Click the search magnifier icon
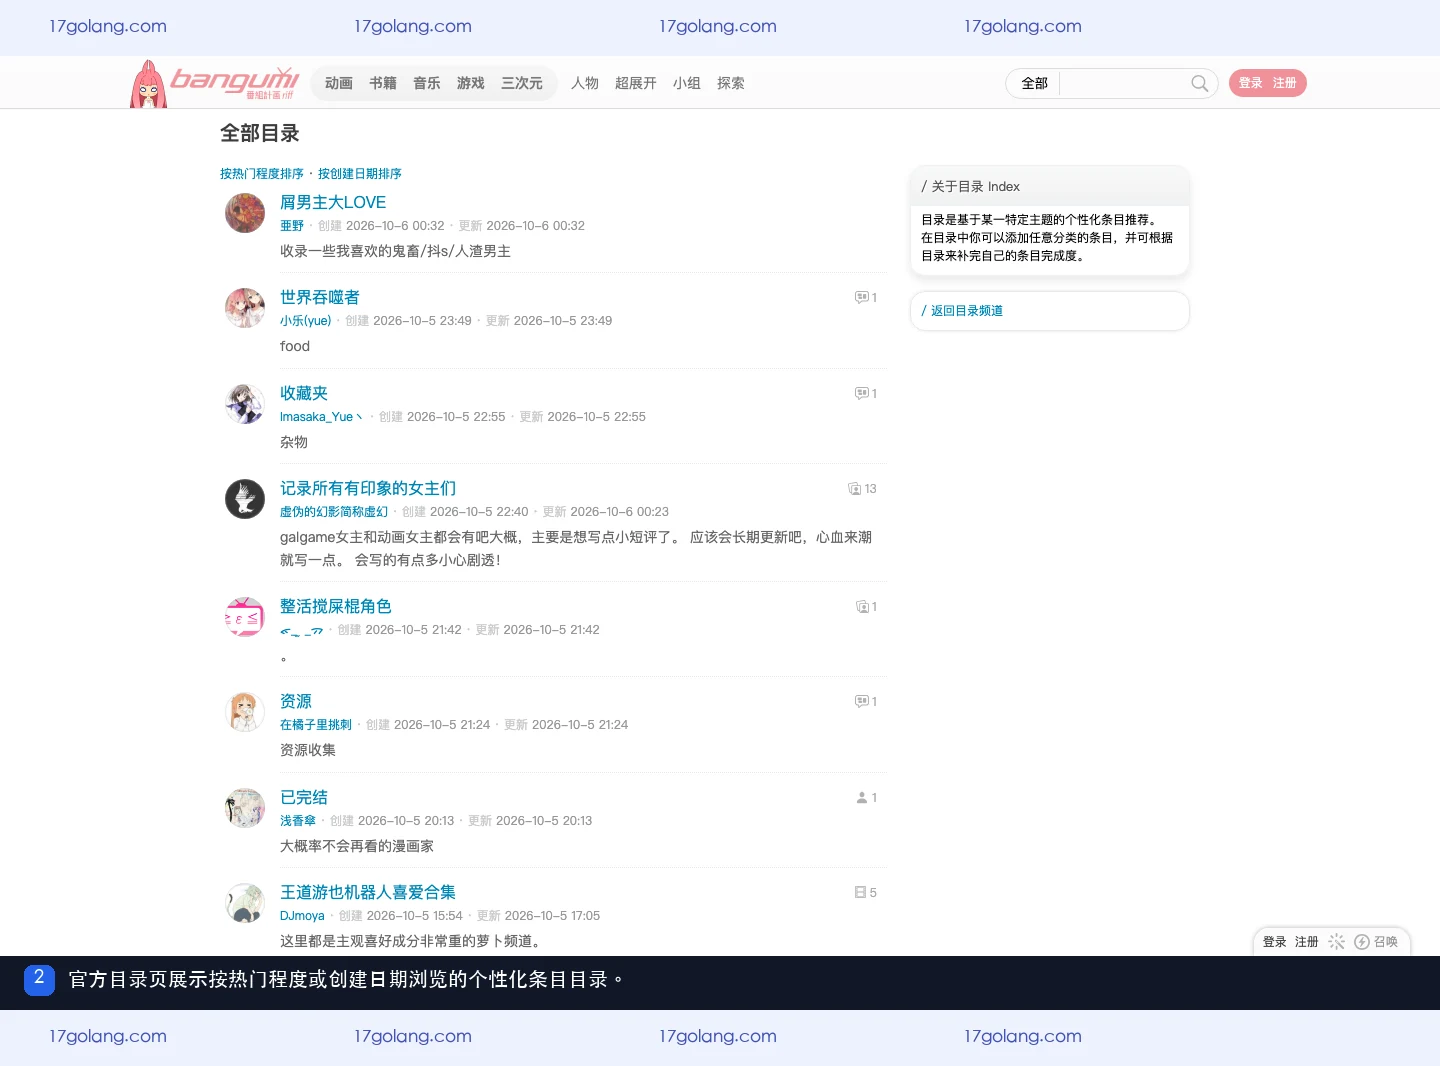1440x1066 pixels. point(1199,83)
